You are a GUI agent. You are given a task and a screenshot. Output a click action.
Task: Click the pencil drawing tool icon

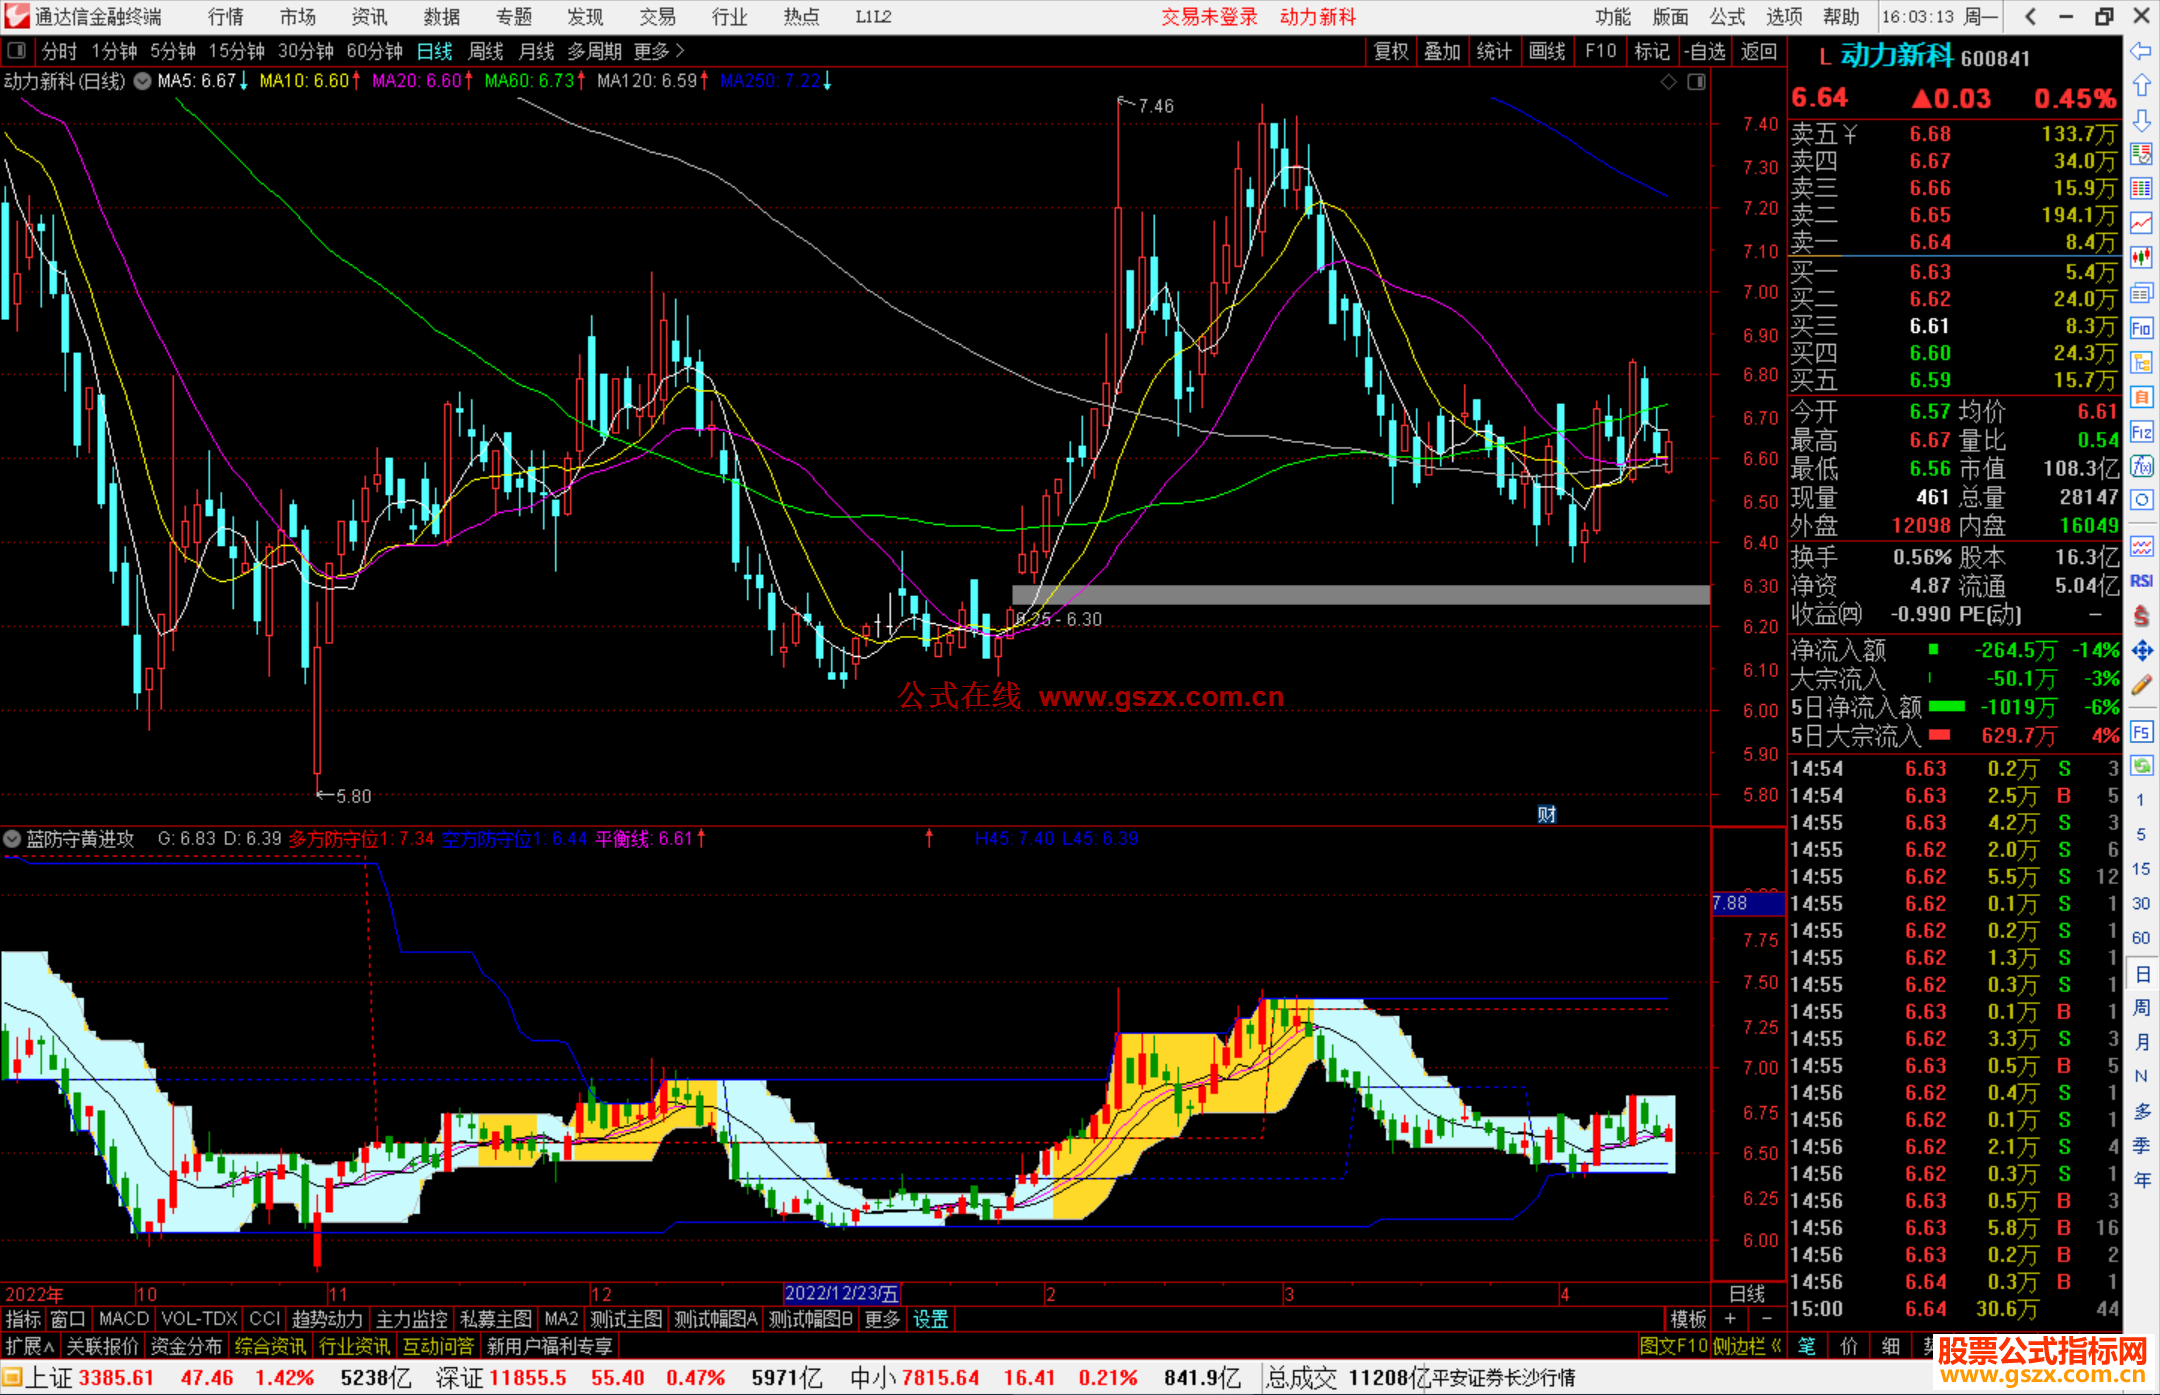point(2141,686)
